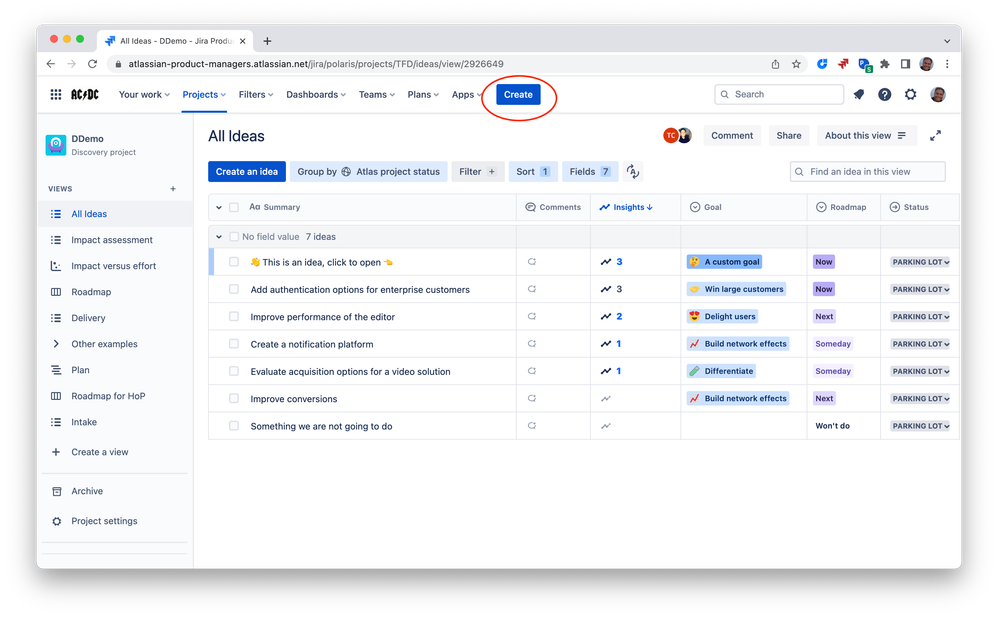998x617 pixels.
Task: Click the Jira Search field
Action: [779, 94]
